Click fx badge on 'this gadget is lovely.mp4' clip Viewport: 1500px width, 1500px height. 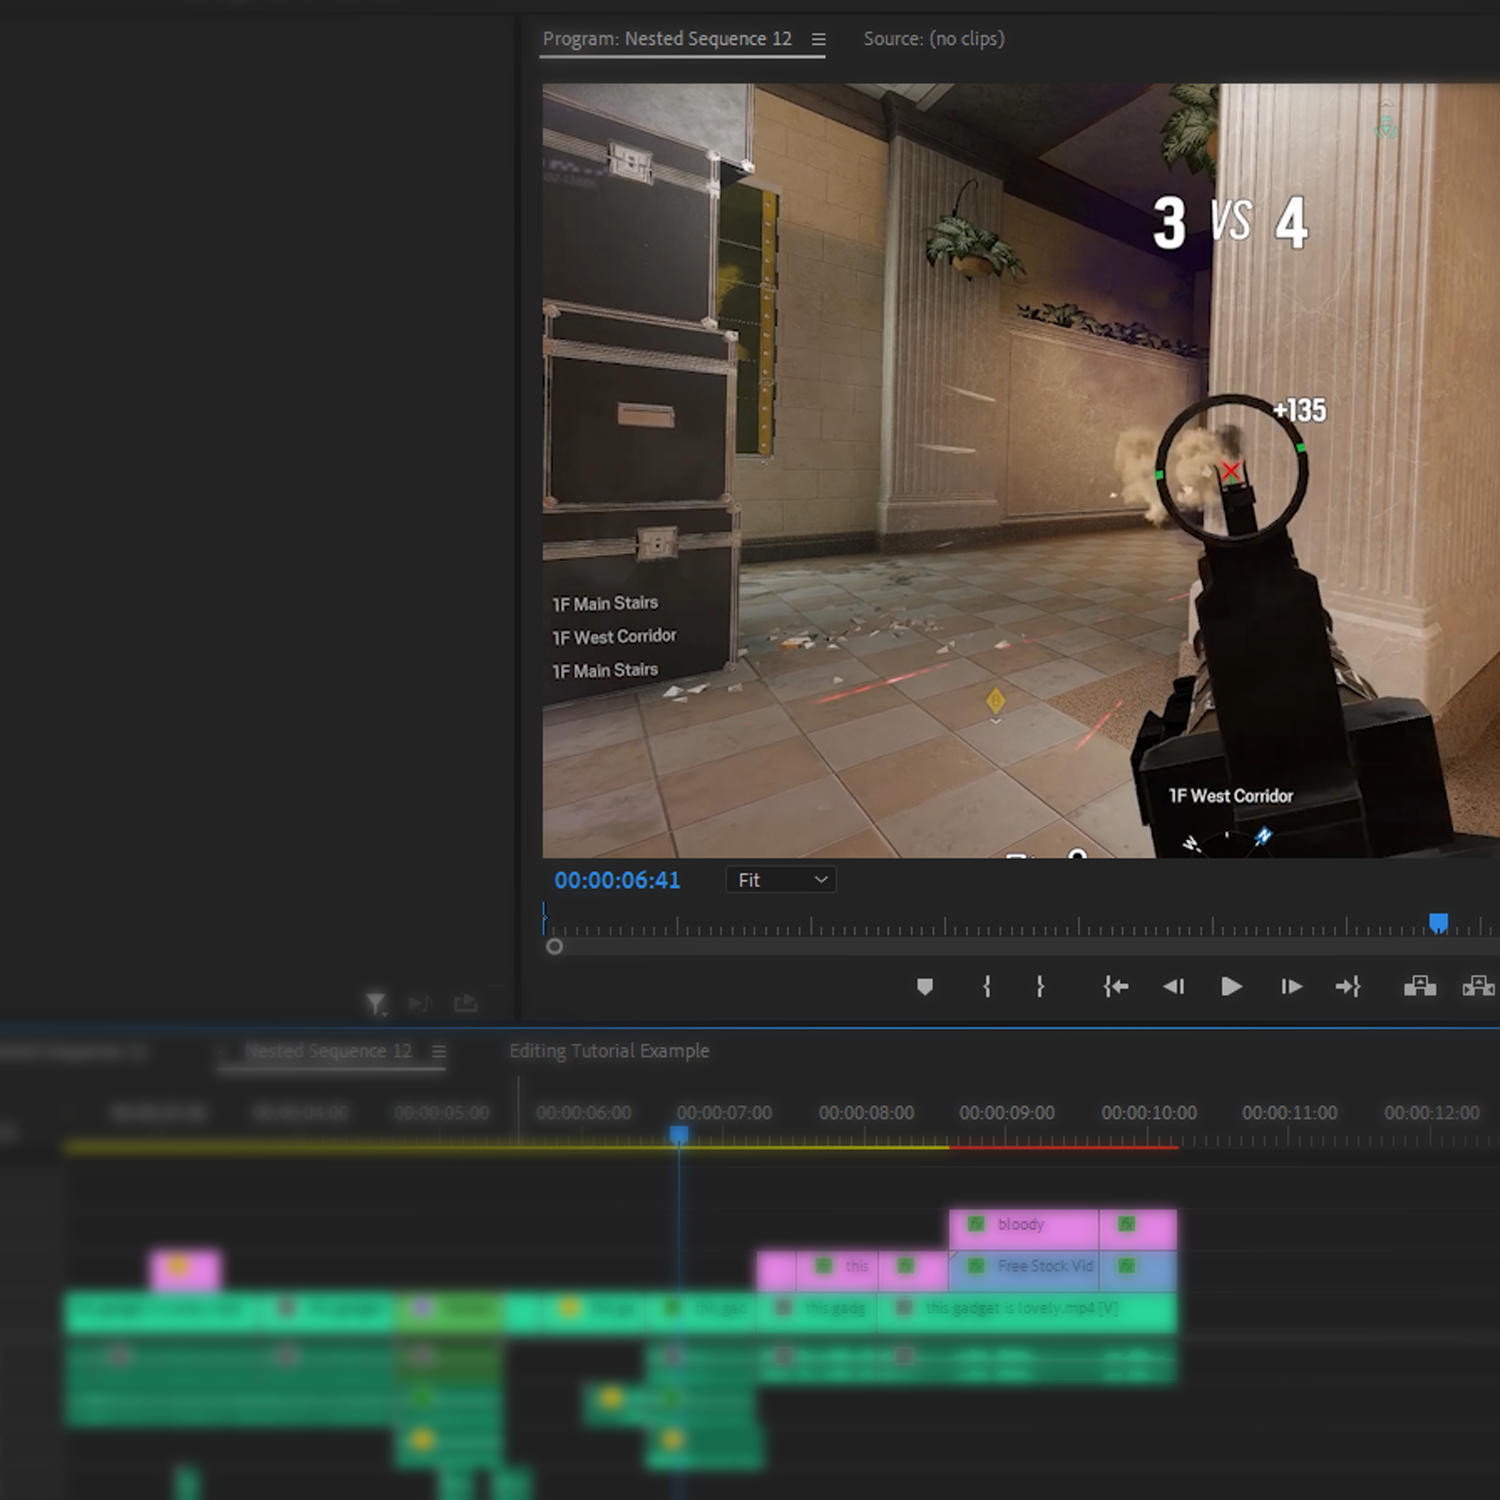(903, 1308)
